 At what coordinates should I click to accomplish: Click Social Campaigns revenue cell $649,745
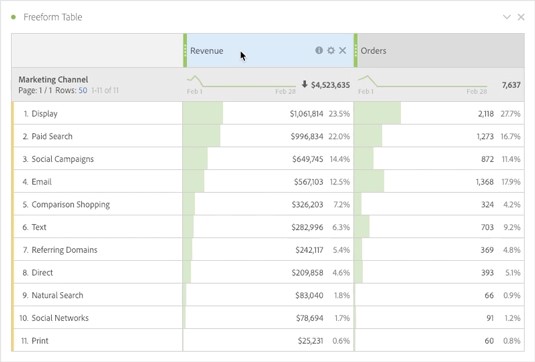[x=307, y=159]
